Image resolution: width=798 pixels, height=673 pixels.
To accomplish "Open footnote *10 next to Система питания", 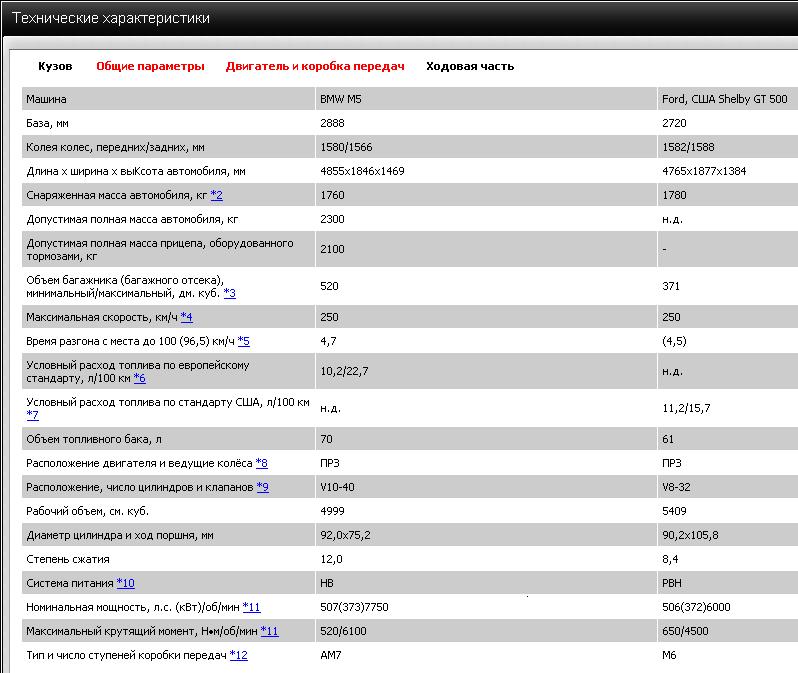I will 125,583.
